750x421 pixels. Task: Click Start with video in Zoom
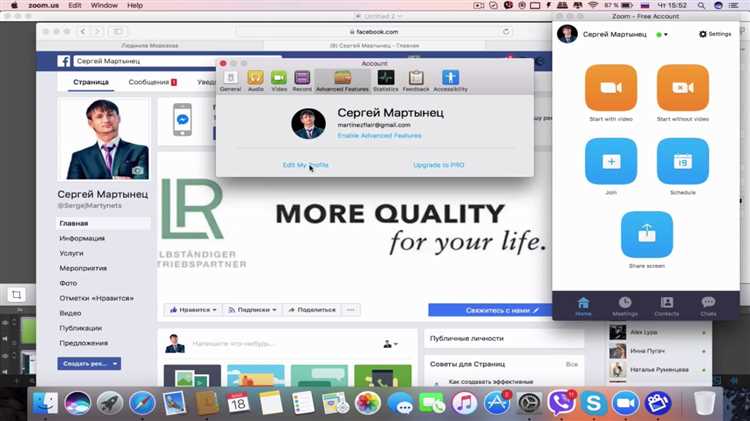click(611, 88)
